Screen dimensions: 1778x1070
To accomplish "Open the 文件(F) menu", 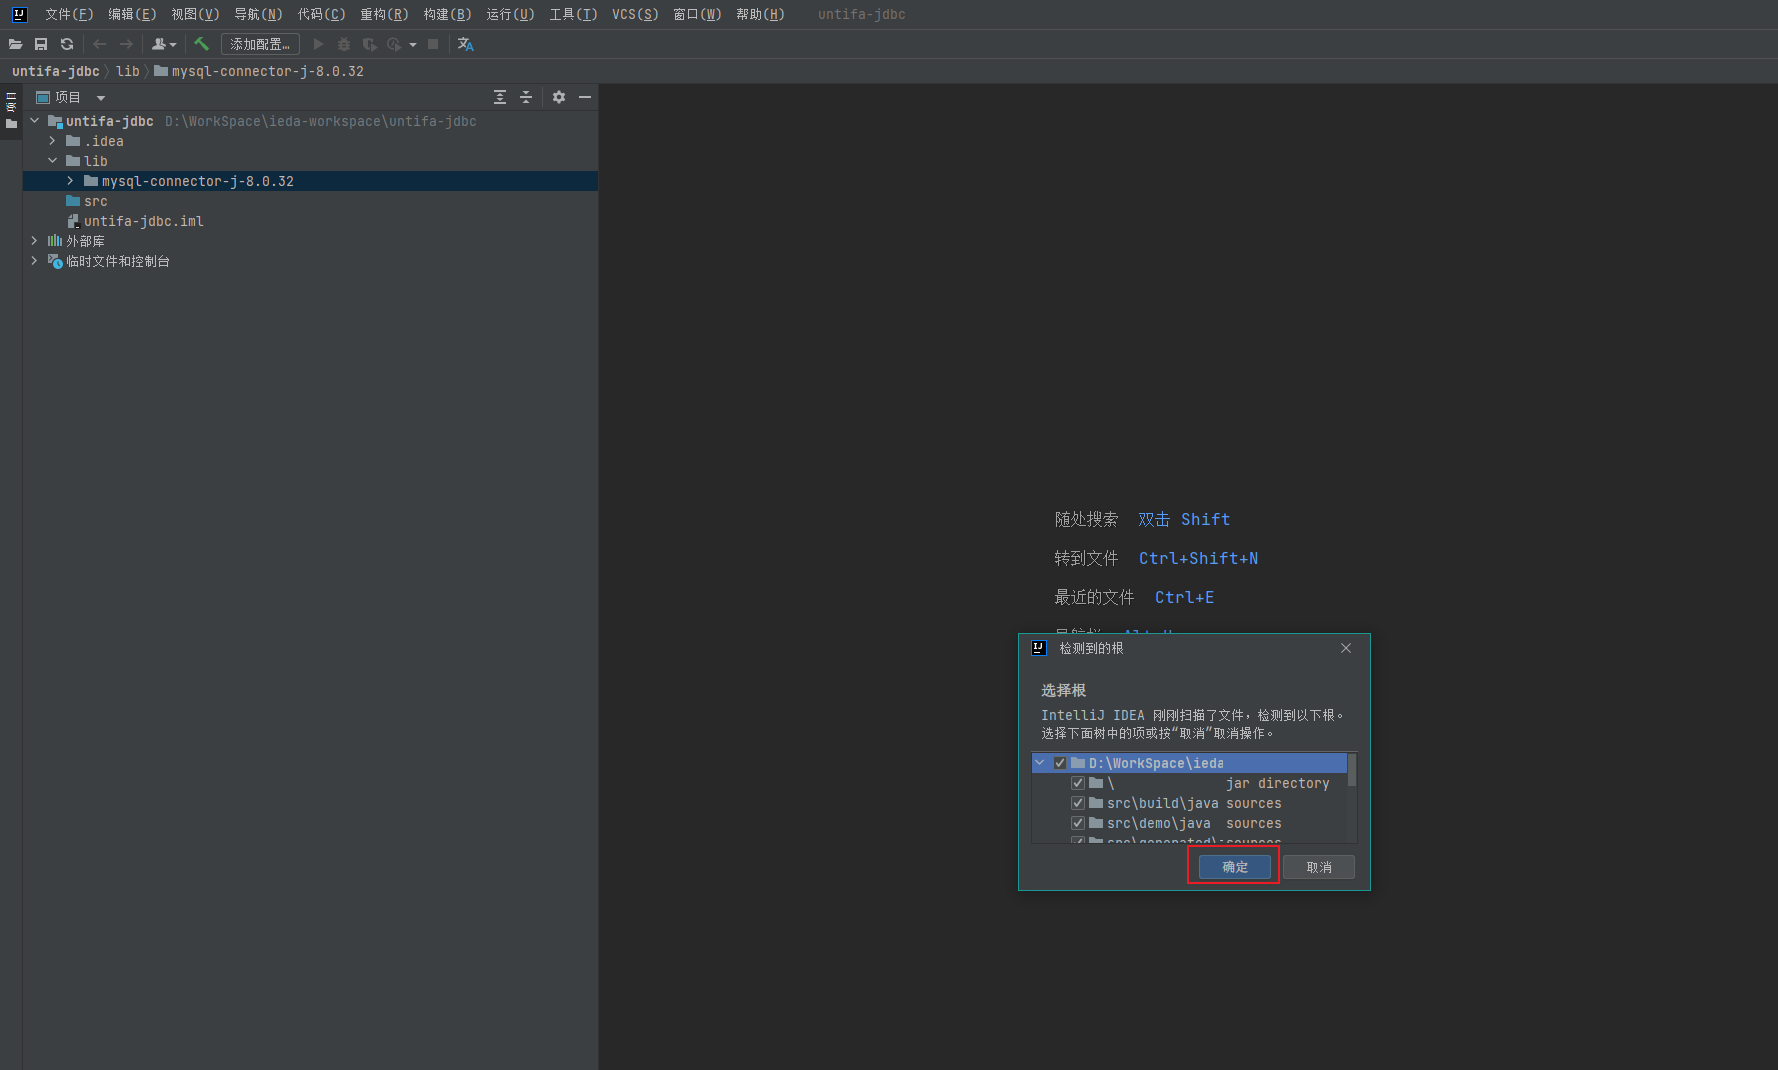I will point(69,14).
